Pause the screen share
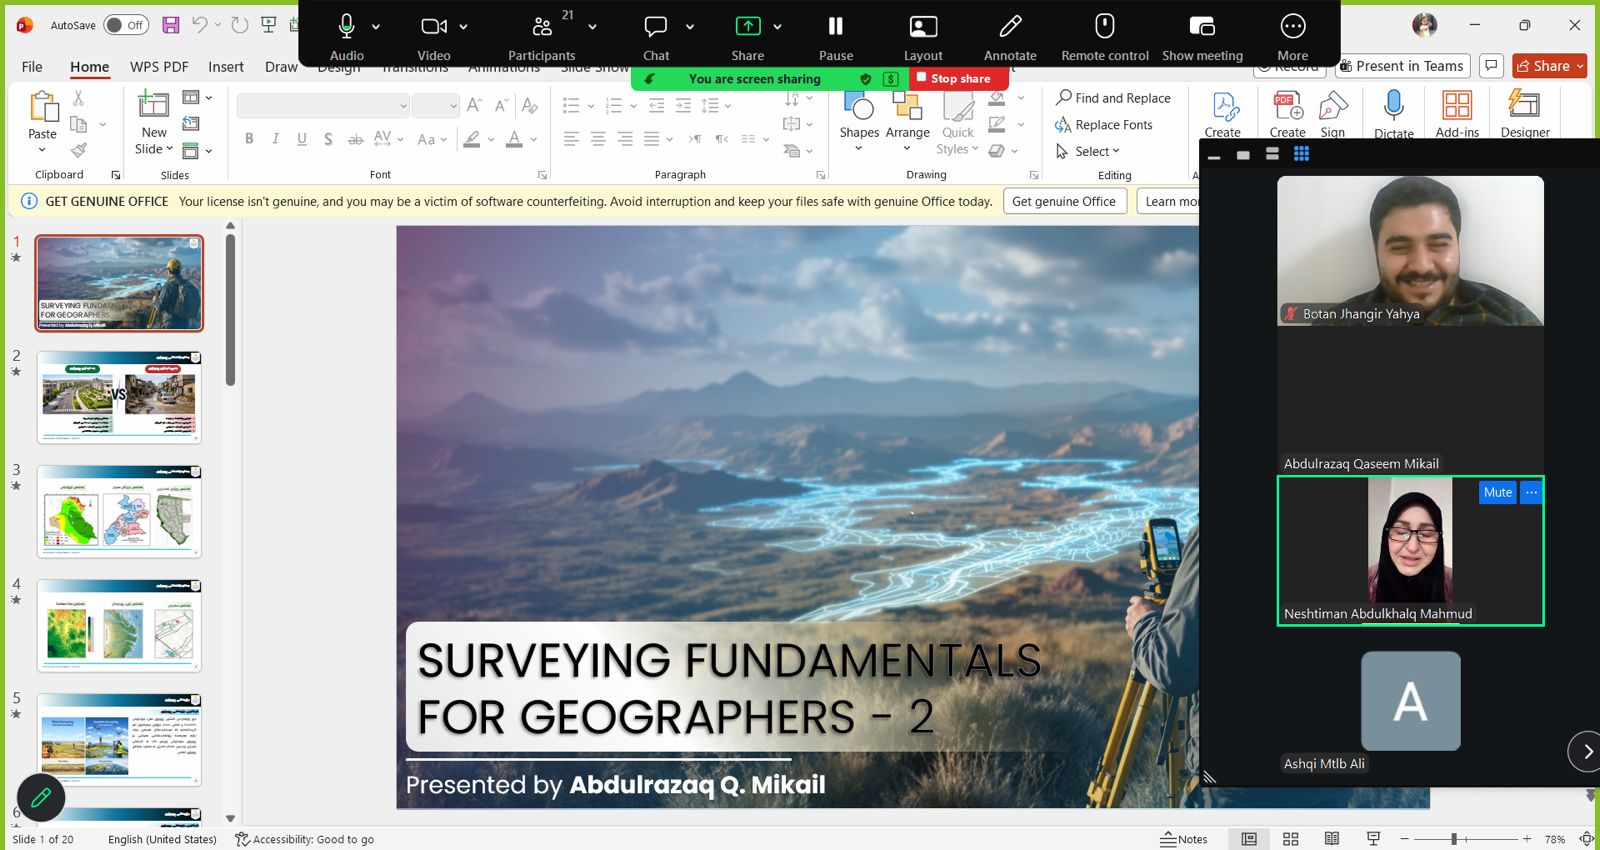The image size is (1600, 850). click(835, 27)
